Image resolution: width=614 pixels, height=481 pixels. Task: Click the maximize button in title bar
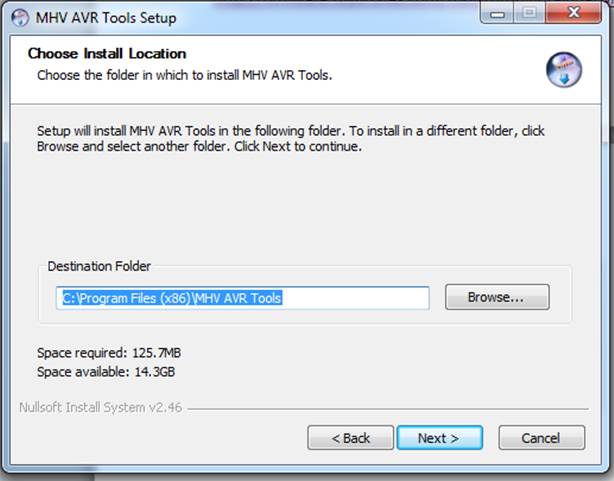pyautogui.click(x=530, y=14)
